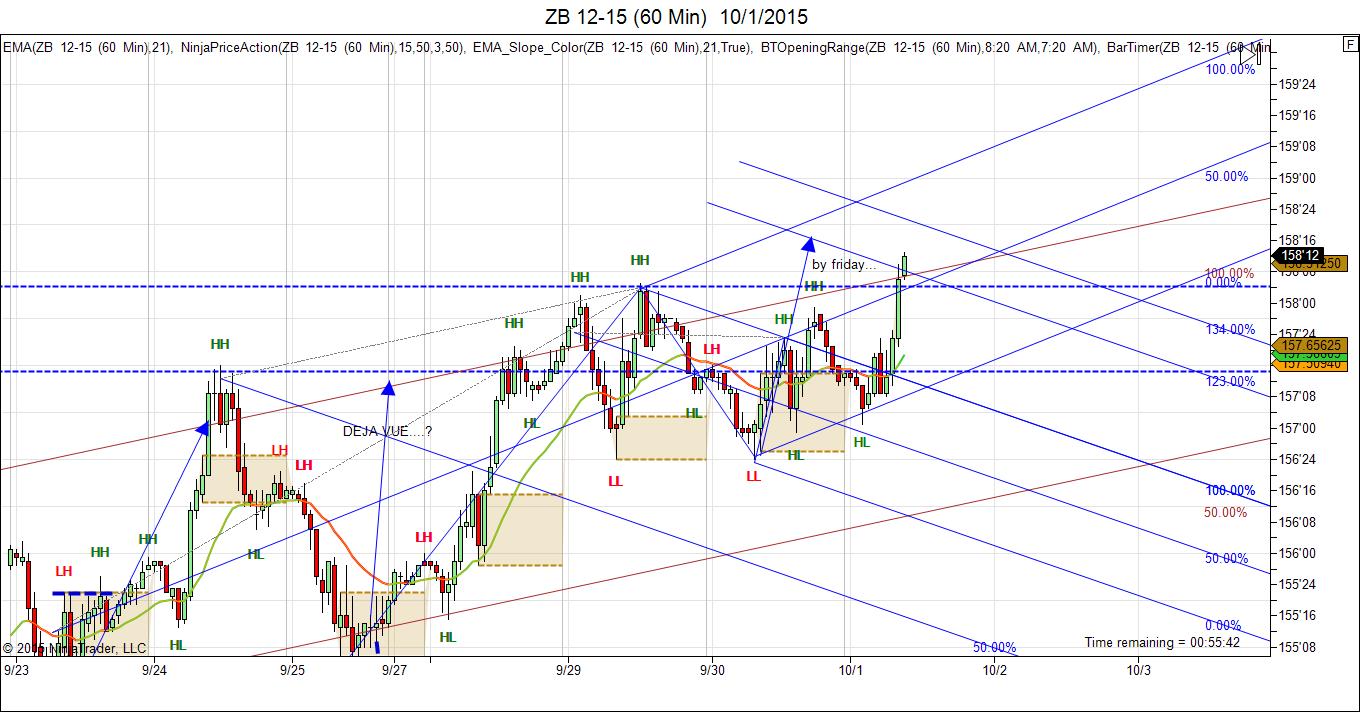
Task: Click the 156'08 price axis label
Action: tap(1298, 521)
